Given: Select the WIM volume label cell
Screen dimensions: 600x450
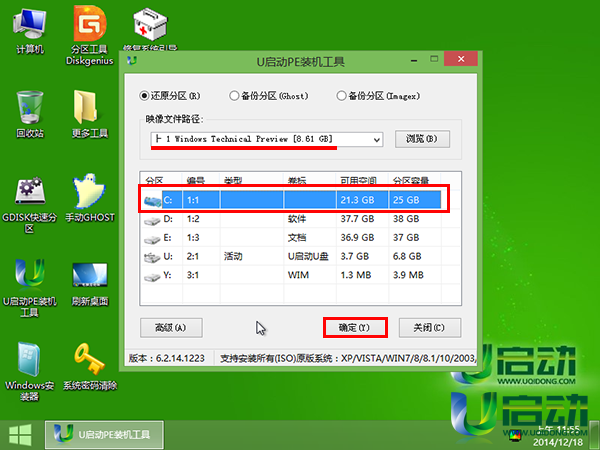Looking at the screenshot, I should click(298, 275).
